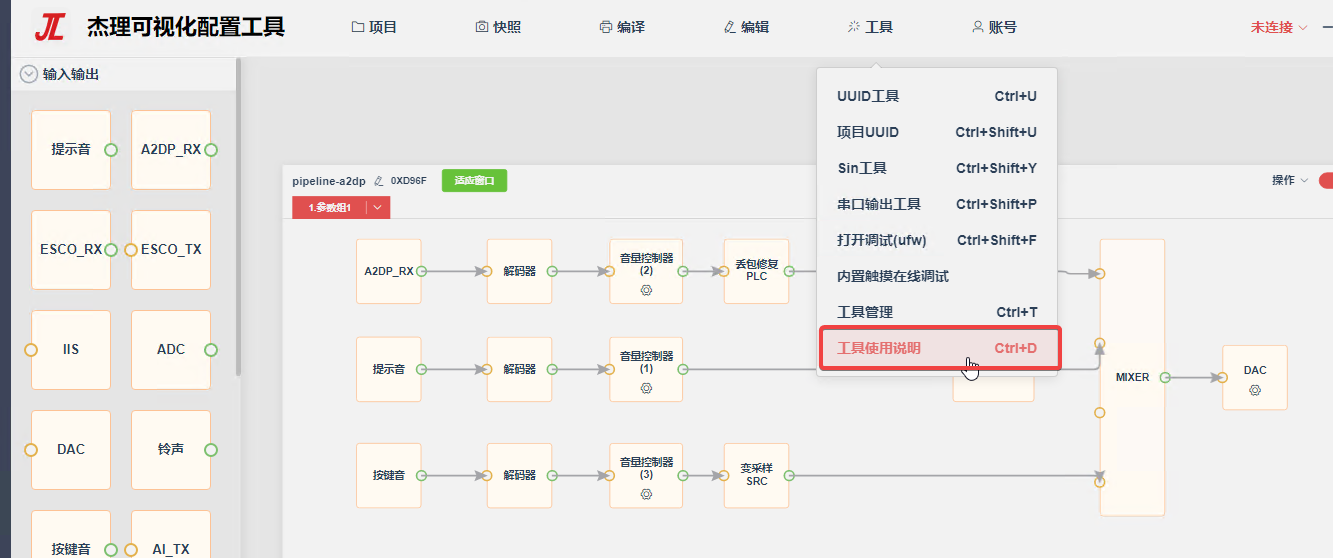Click the green output port of palette 铃声 block
1333x558 pixels.
coord(211,450)
